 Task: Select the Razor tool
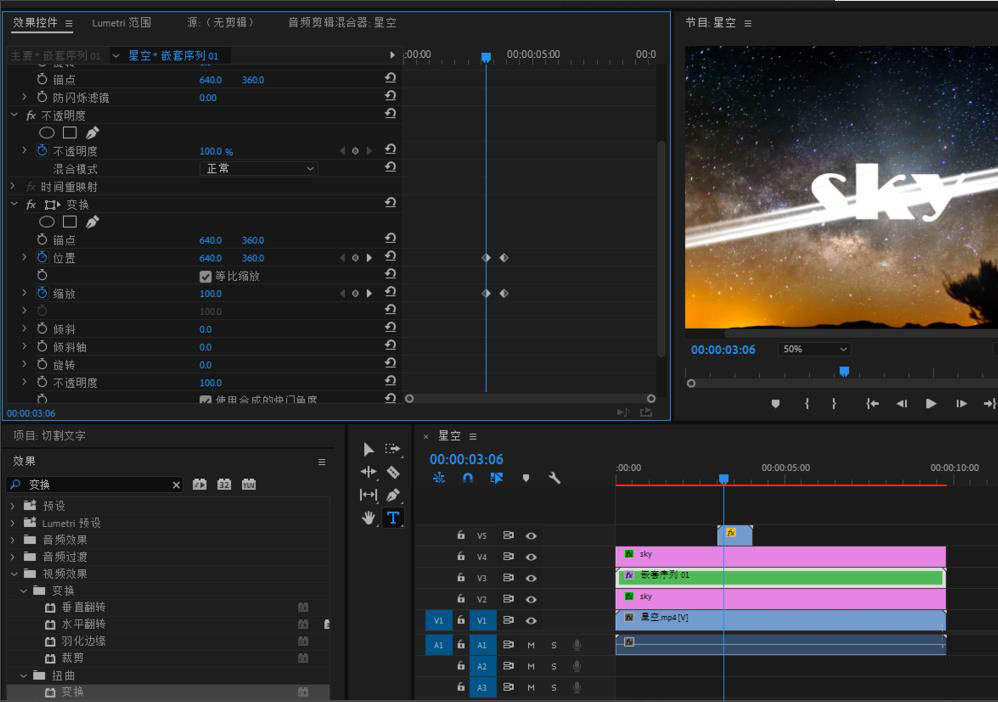[x=393, y=472]
